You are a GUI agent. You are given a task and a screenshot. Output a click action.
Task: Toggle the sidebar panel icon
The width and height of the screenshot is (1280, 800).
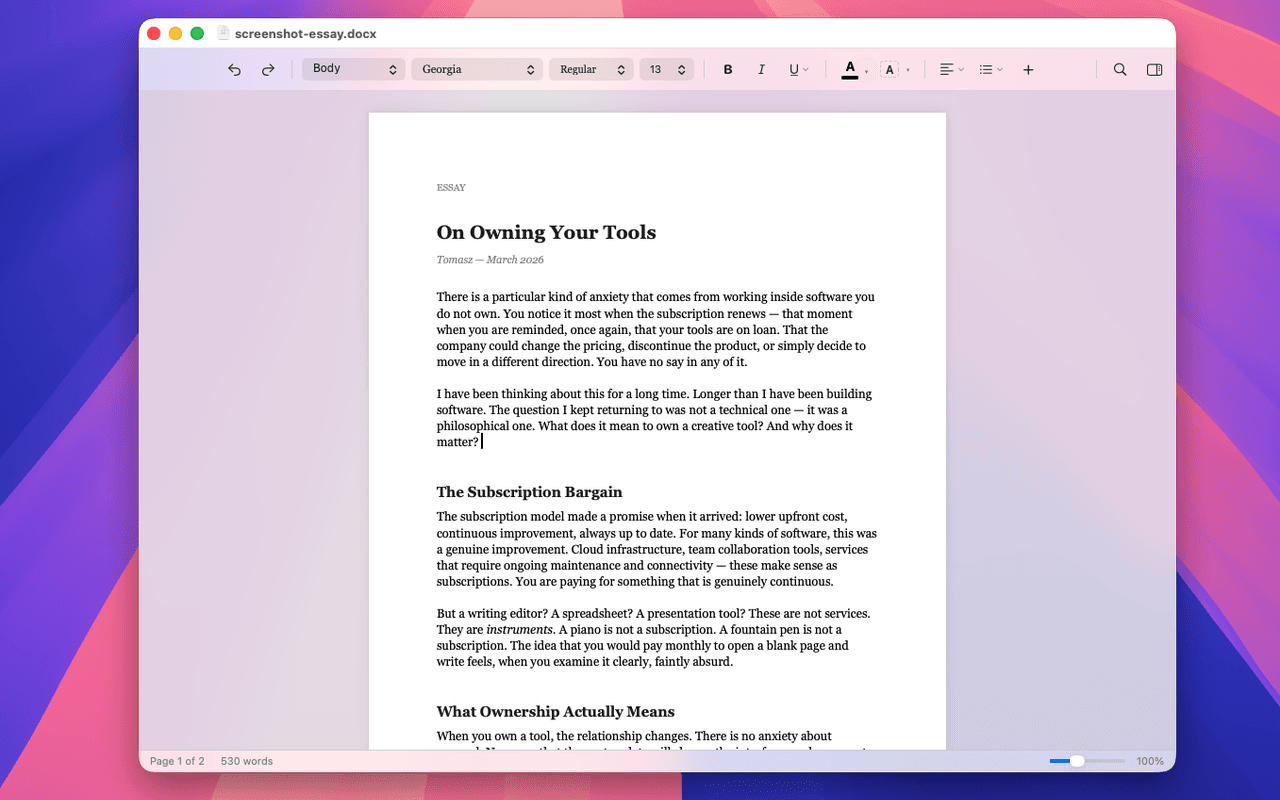click(1154, 69)
